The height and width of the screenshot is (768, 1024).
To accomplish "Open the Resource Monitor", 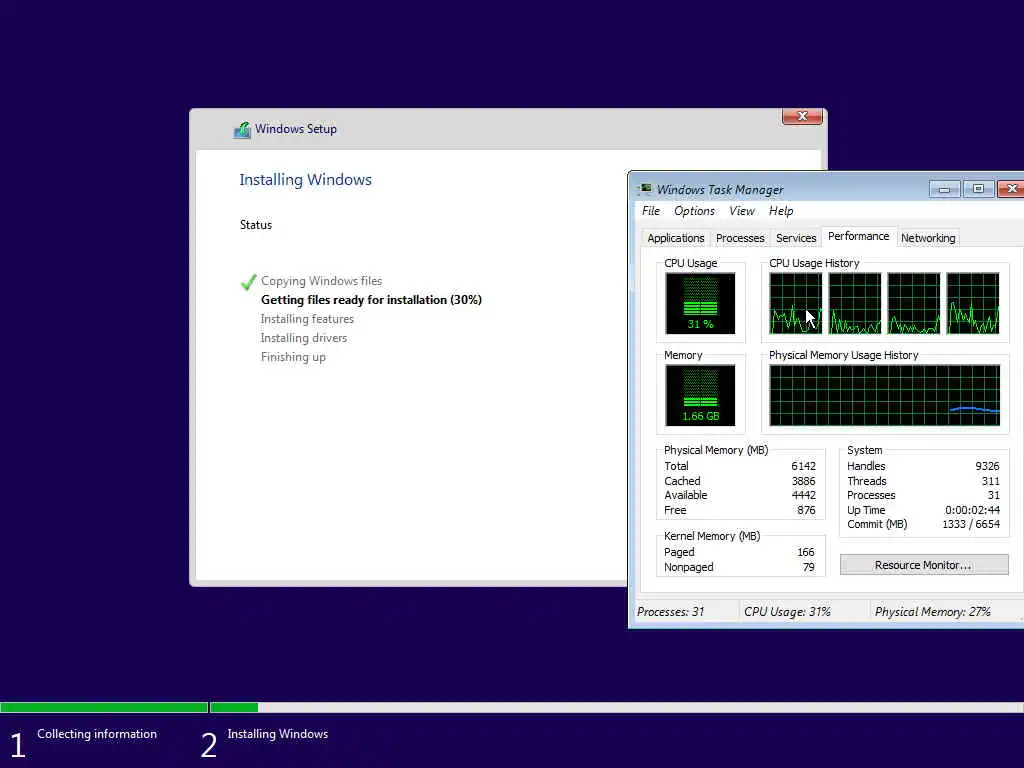I will click(923, 565).
